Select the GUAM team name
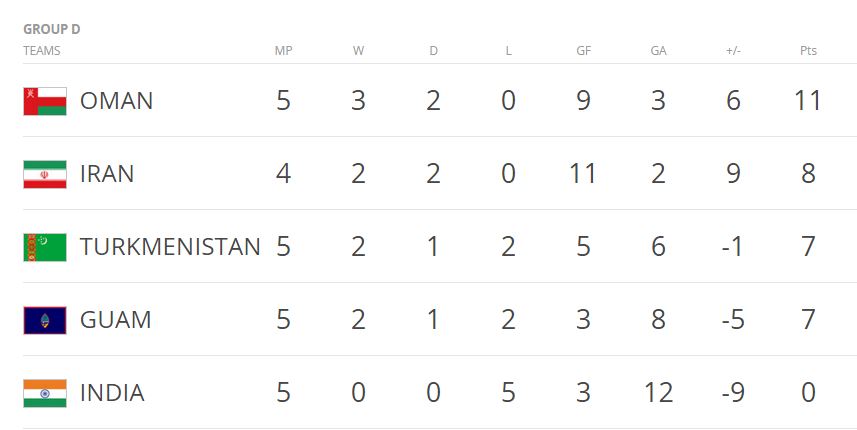Image resolution: width=857 pixels, height=430 pixels. pyautogui.click(x=115, y=320)
